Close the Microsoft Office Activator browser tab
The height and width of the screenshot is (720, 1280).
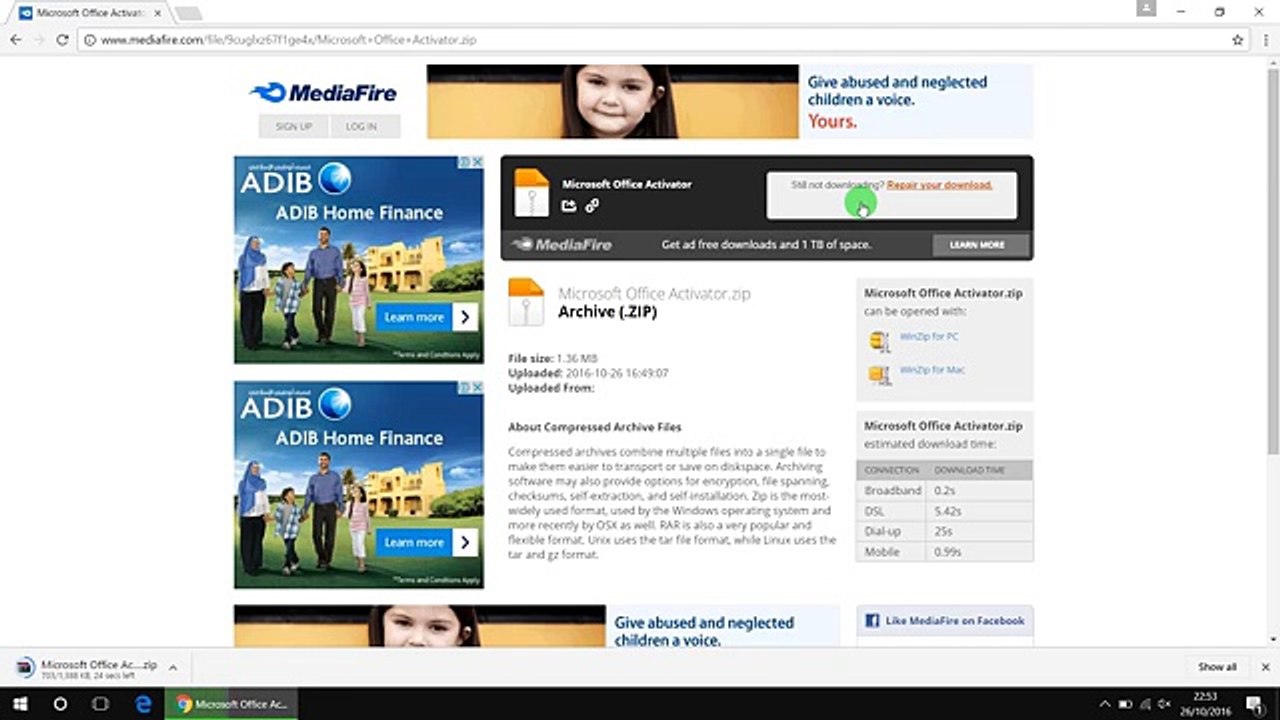point(157,13)
